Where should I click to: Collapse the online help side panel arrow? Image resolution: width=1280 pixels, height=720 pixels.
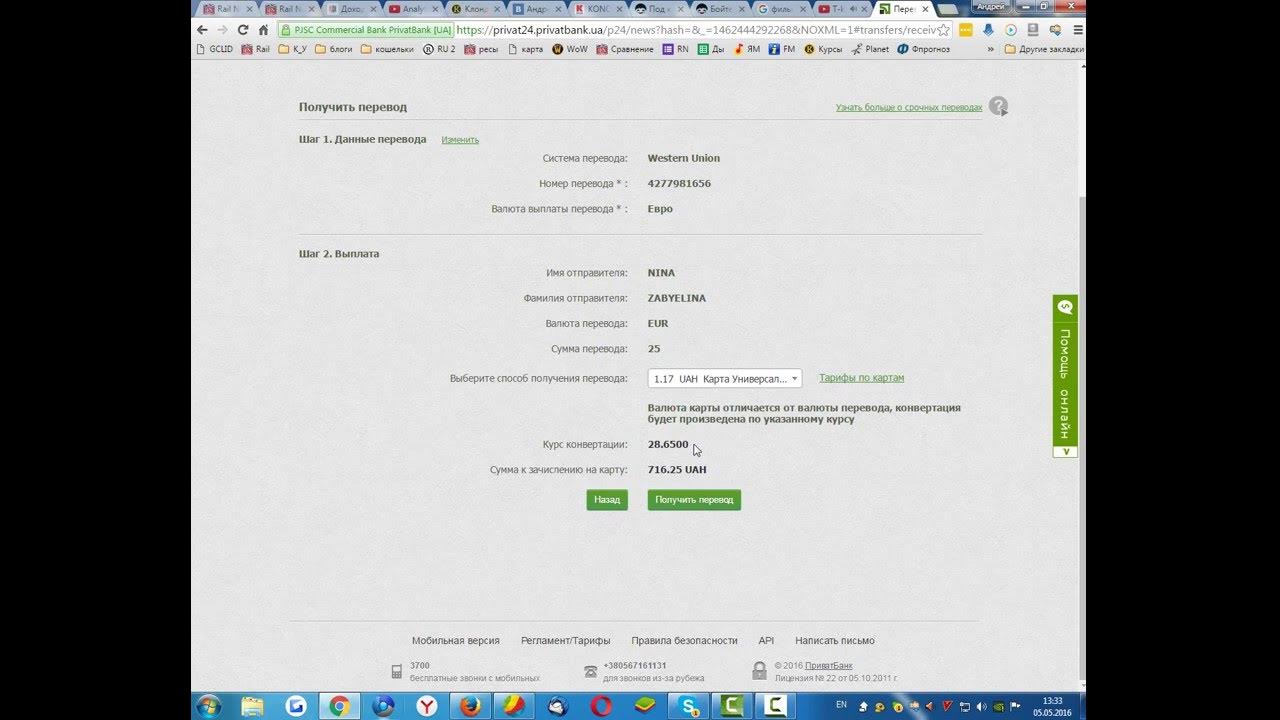[1065, 452]
